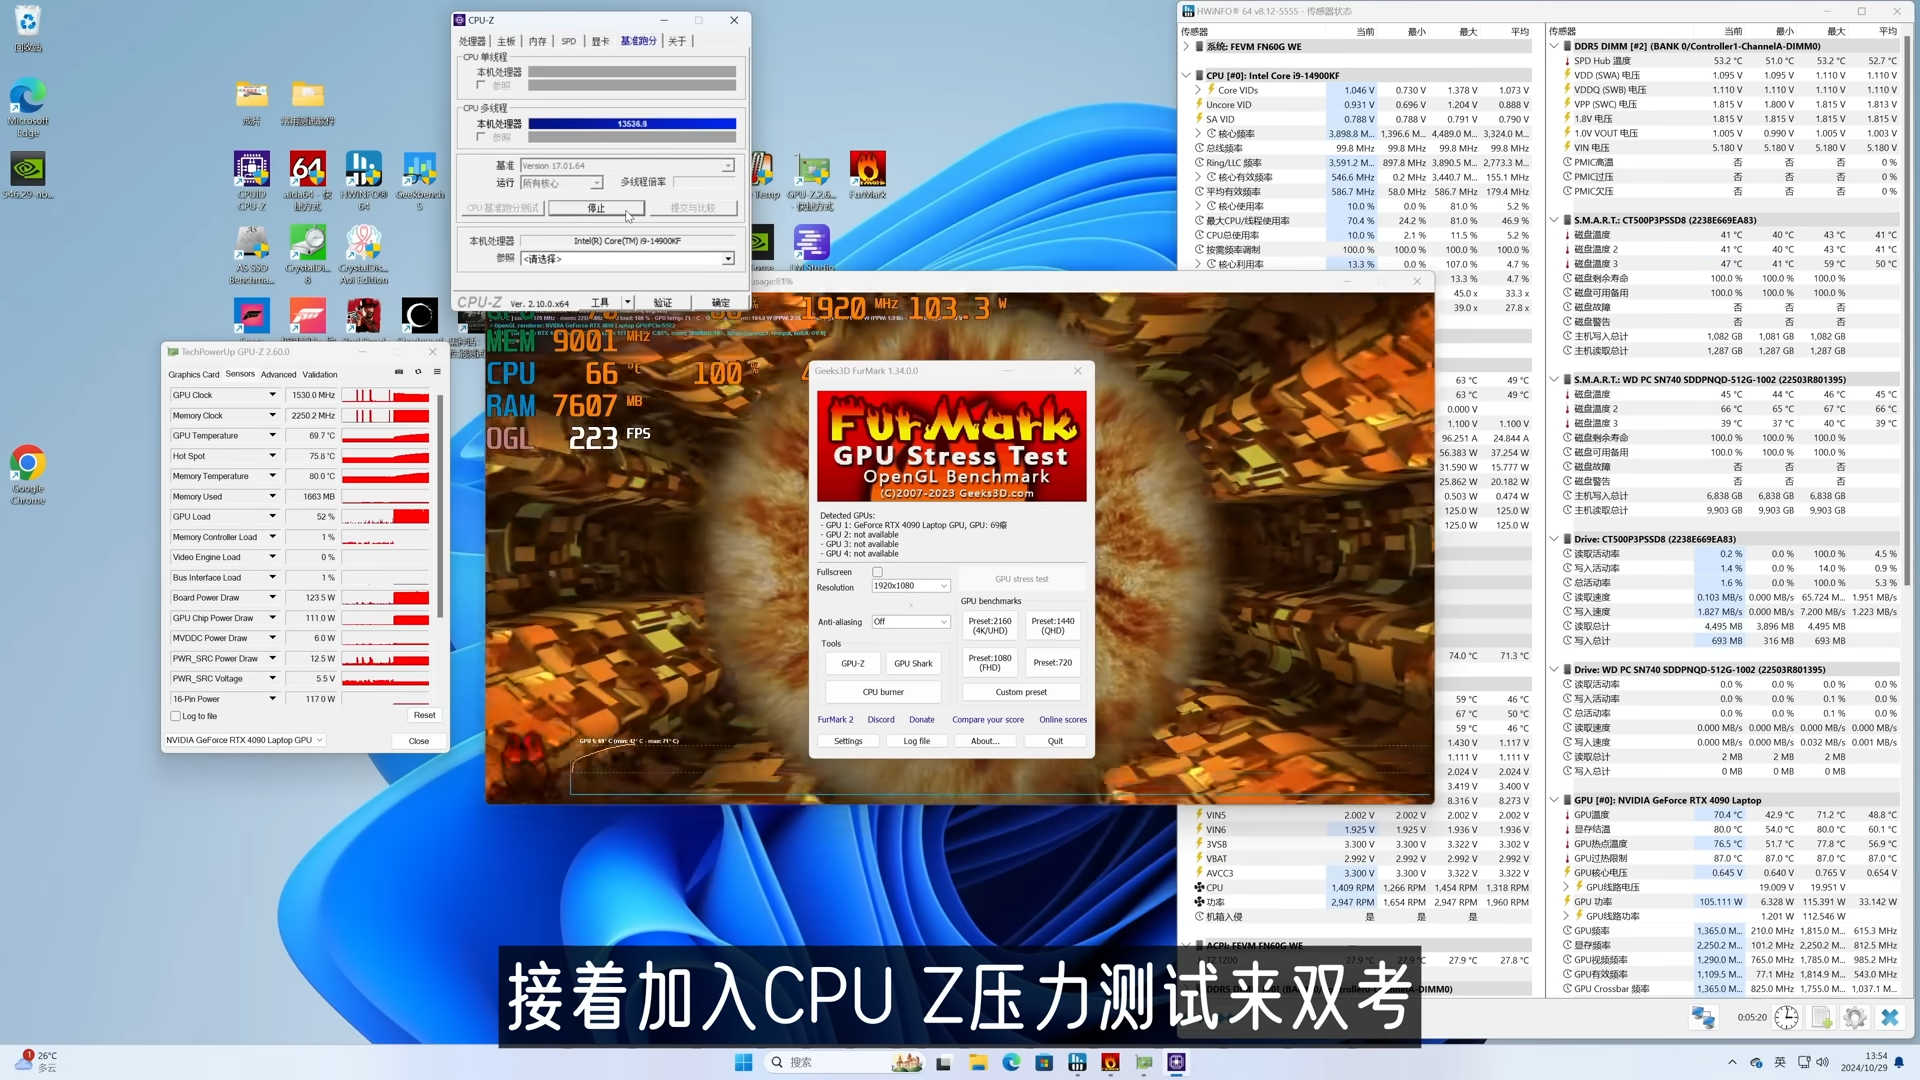Collapse DDR5 DIMM [#2] sensor group
The image size is (1920, 1080).
point(1554,46)
